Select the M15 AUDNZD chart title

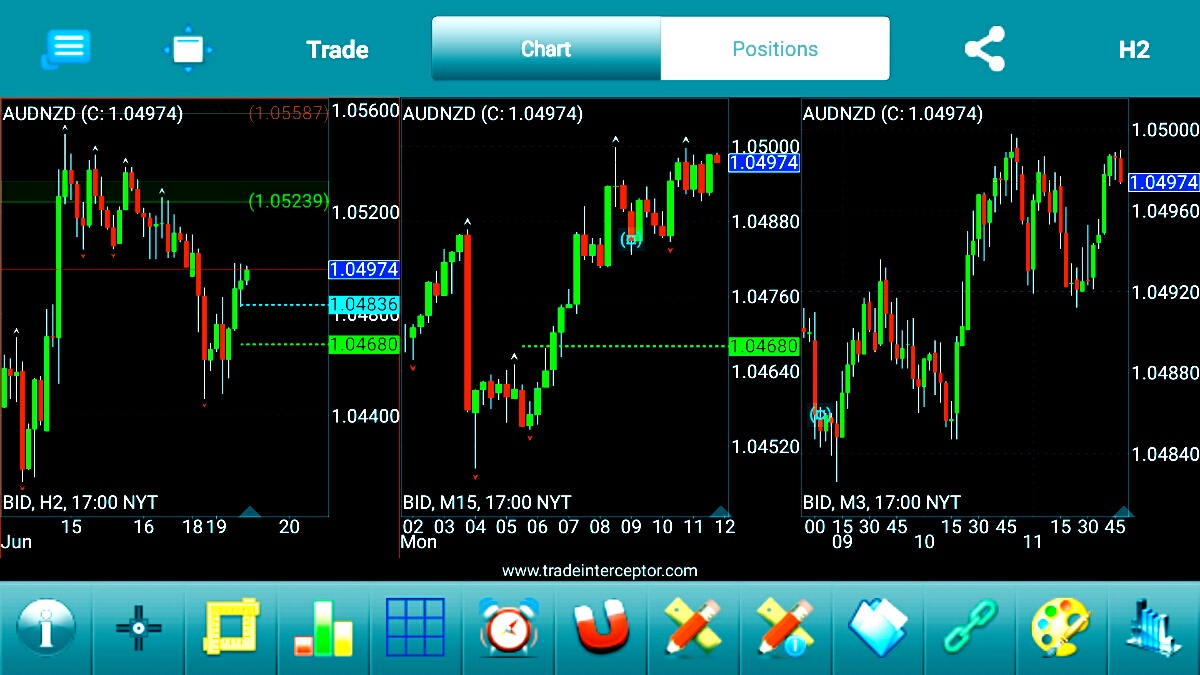pyautogui.click(x=493, y=114)
